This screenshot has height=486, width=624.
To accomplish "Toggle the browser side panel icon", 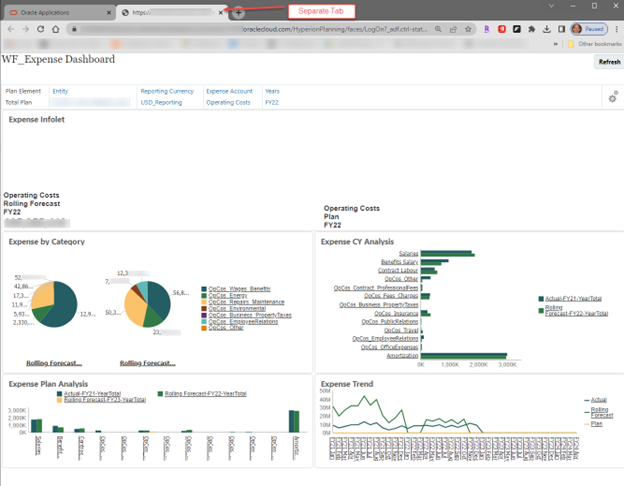I will click(x=562, y=29).
